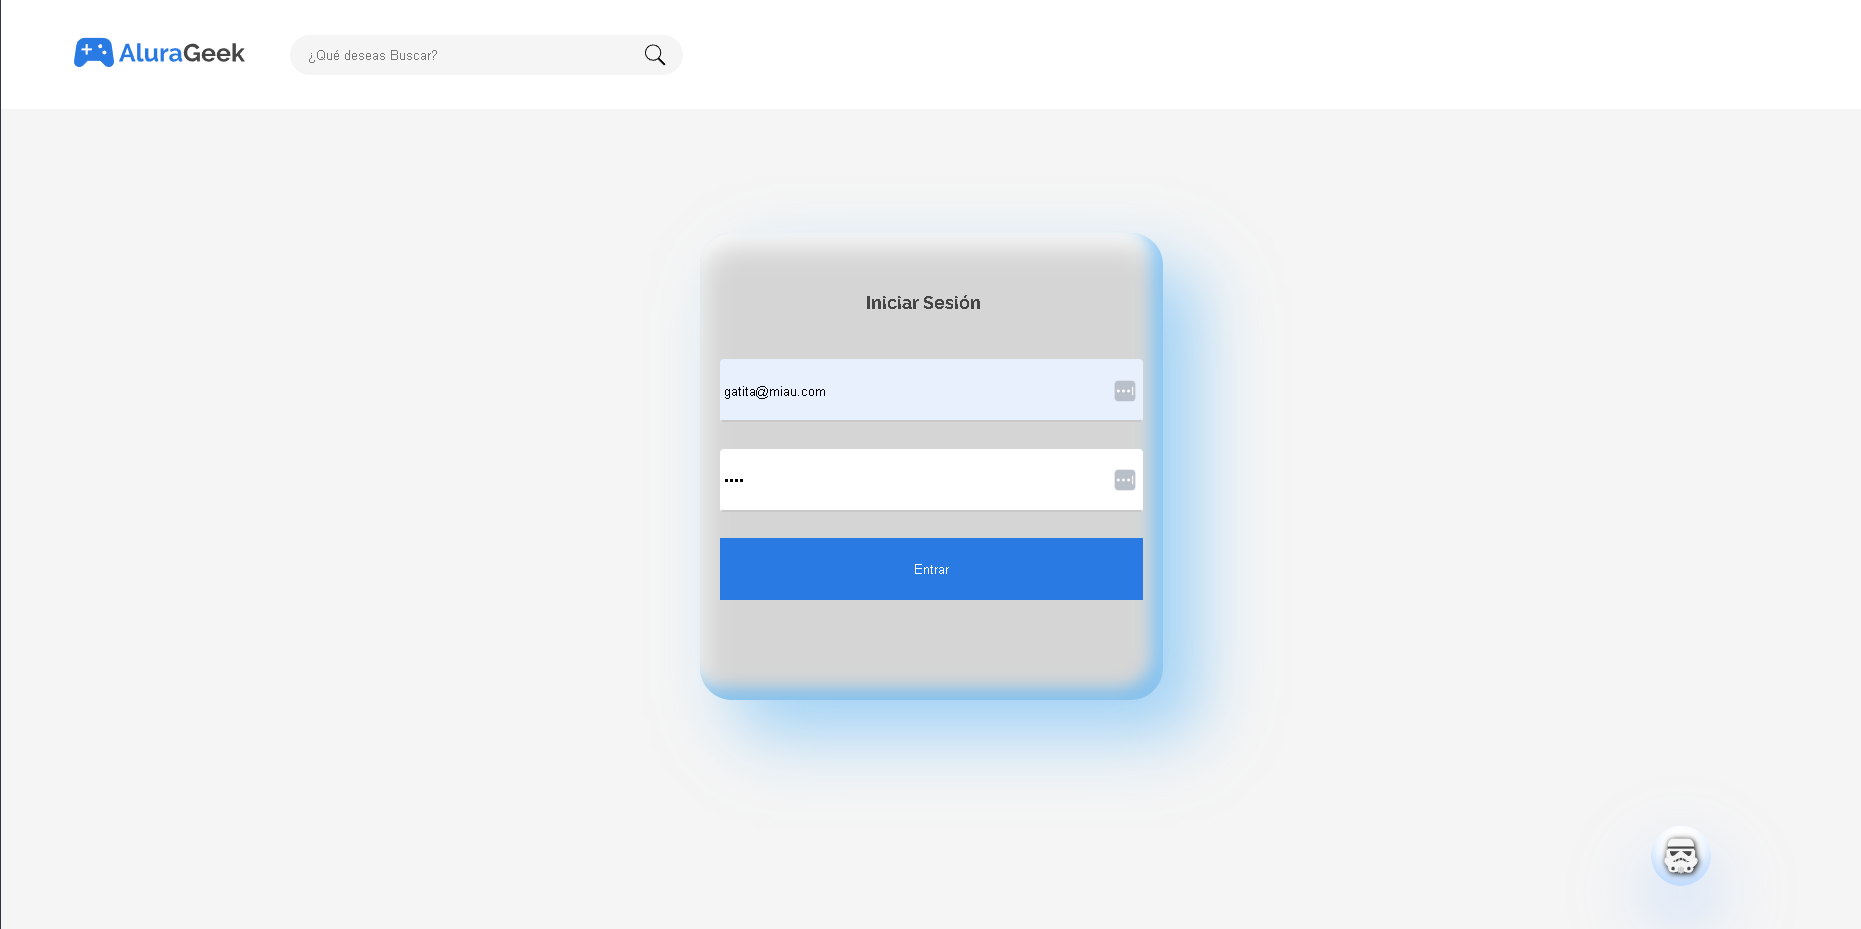
Task: Click the gamepad logo icon
Action: pos(94,53)
